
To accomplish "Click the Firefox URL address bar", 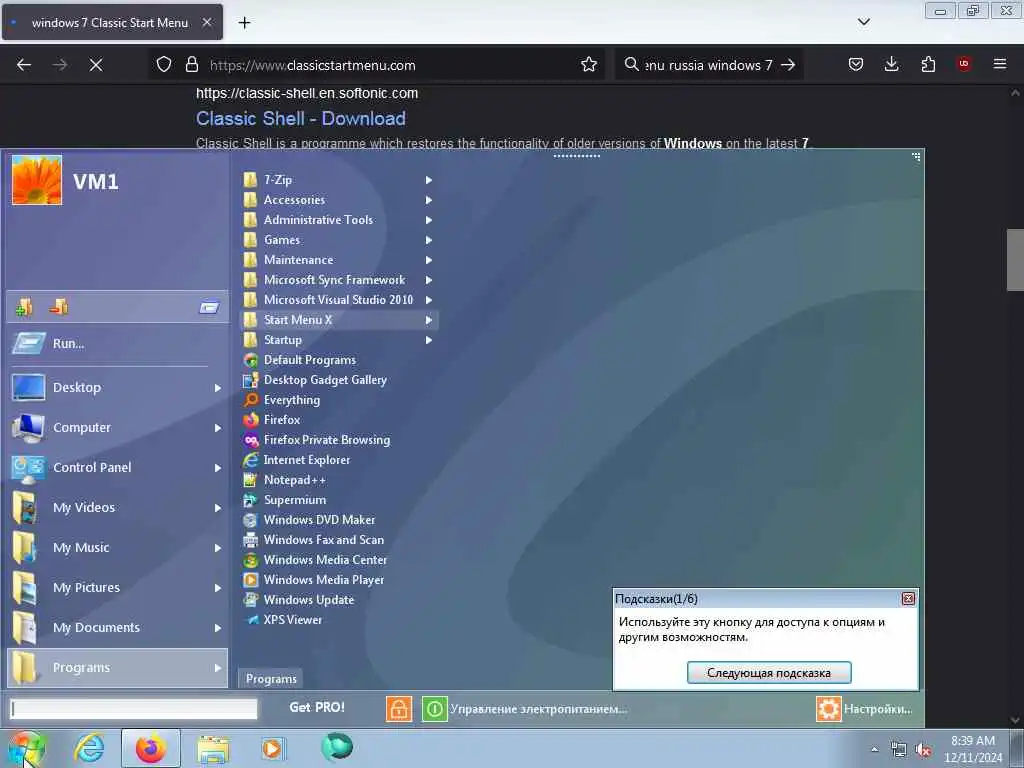I will (392, 65).
